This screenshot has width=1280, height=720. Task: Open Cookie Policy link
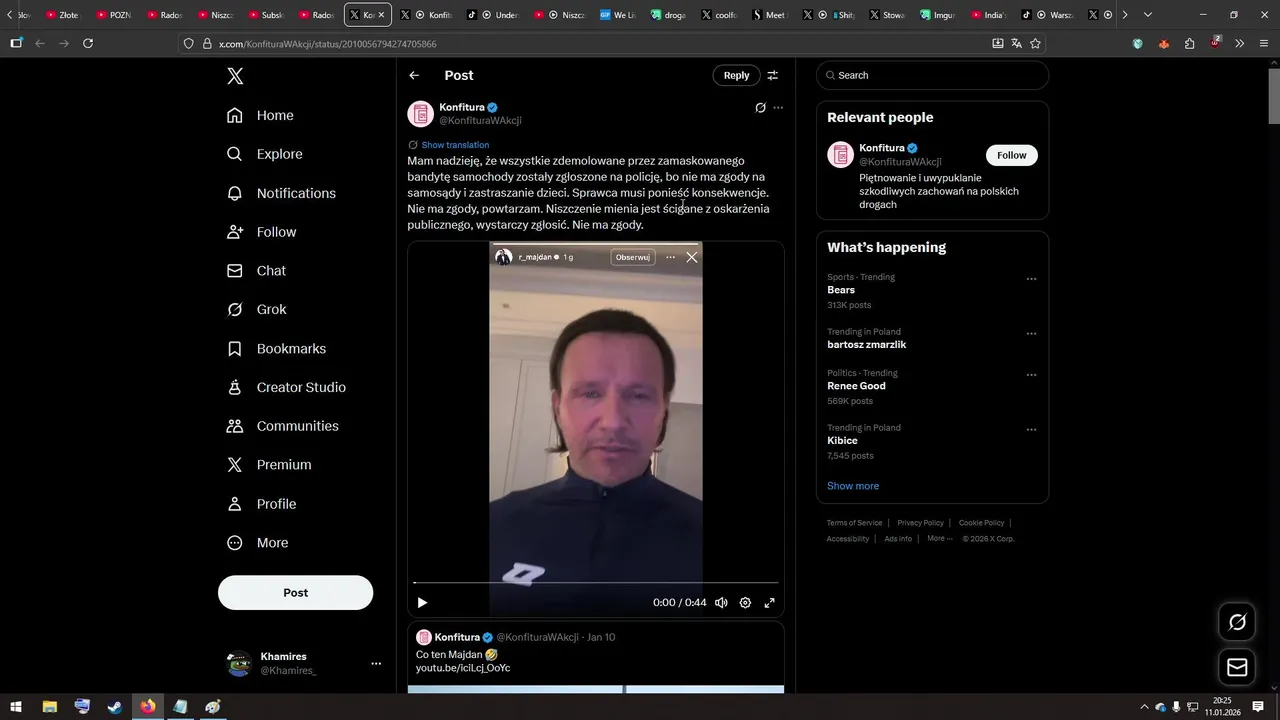click(981, 523)
